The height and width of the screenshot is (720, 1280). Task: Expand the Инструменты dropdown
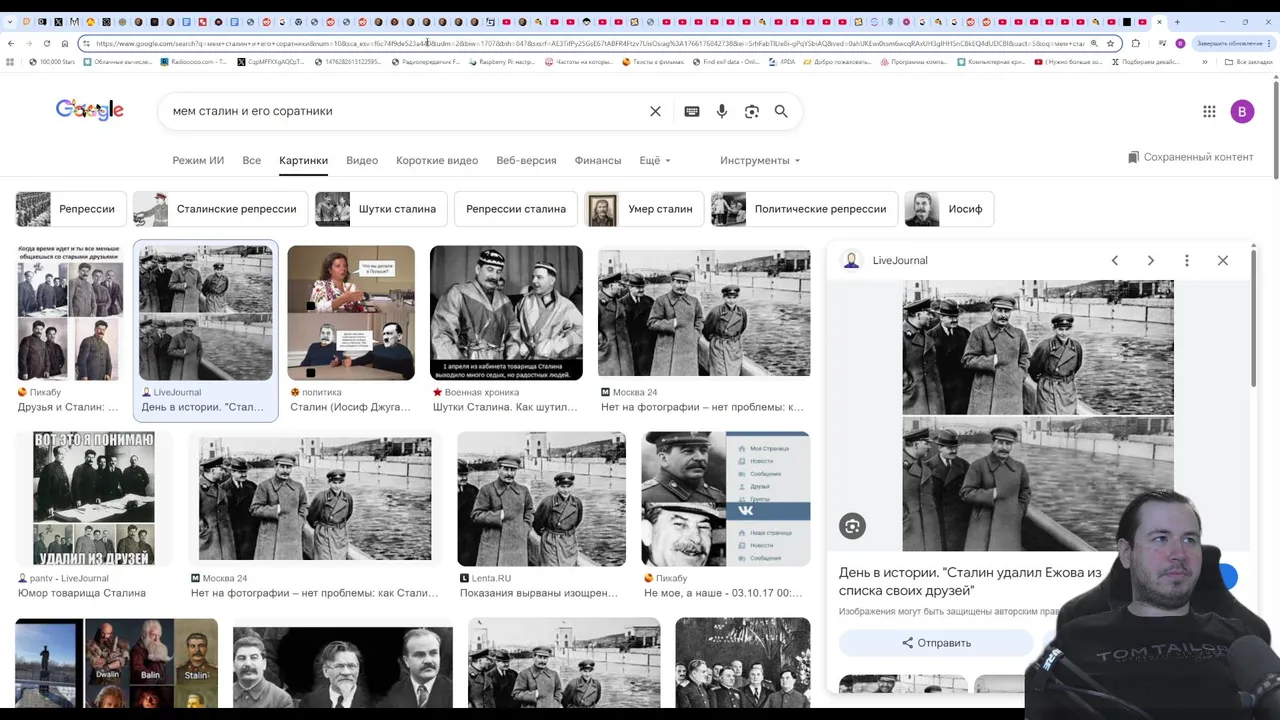coord(760,160)
